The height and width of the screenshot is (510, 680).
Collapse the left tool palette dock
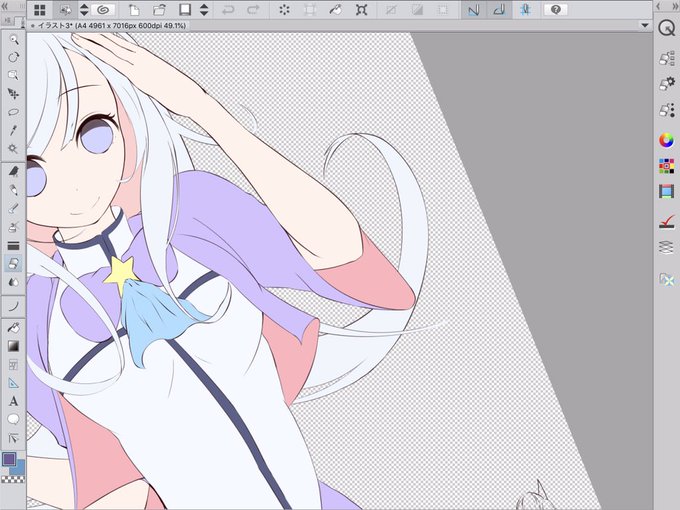tap(5, 6)
